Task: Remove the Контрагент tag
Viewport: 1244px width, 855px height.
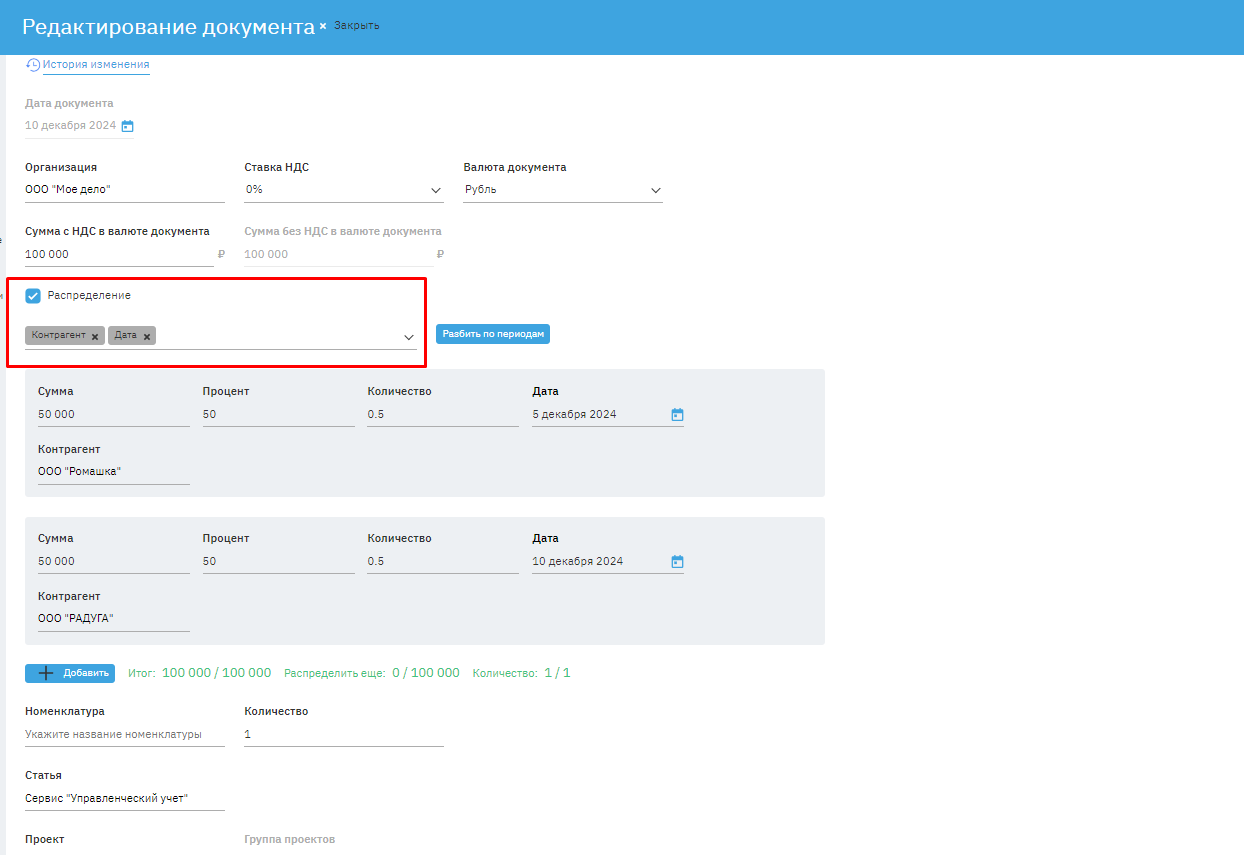Action: (95, 337)
